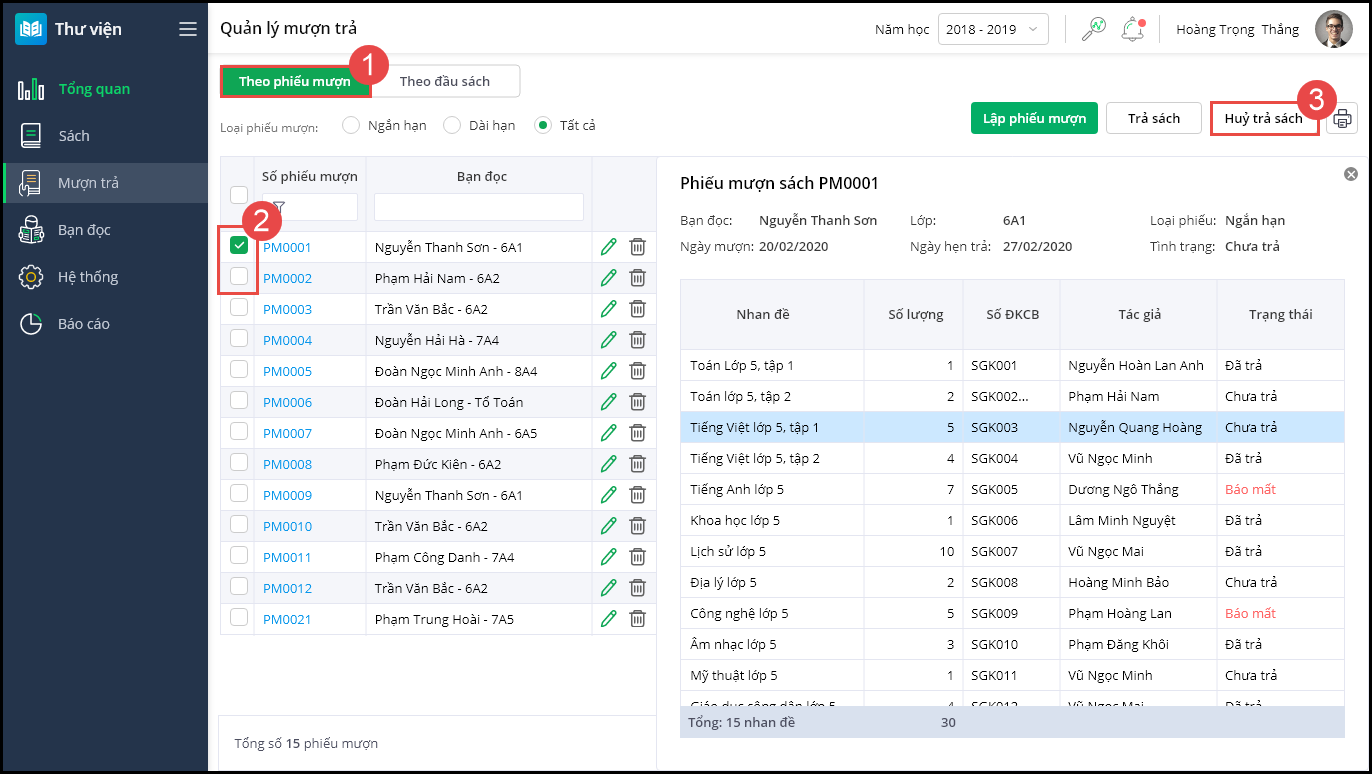Click the hamburger menu icon beside Thư viện
This screenshot has width=1372, height=774.
coord(188,29)
